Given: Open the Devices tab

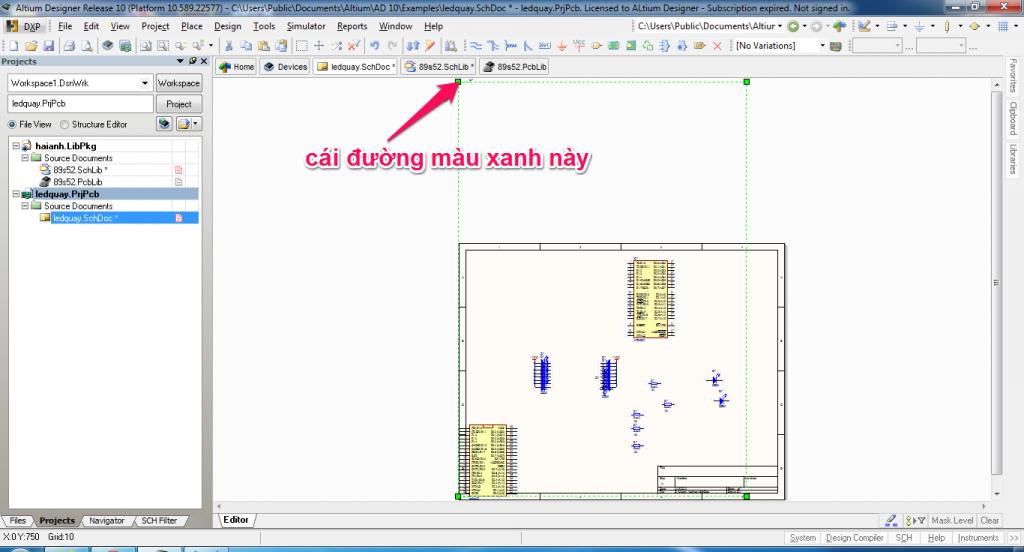Looking at the screenshot, I should tap(285, 67).
